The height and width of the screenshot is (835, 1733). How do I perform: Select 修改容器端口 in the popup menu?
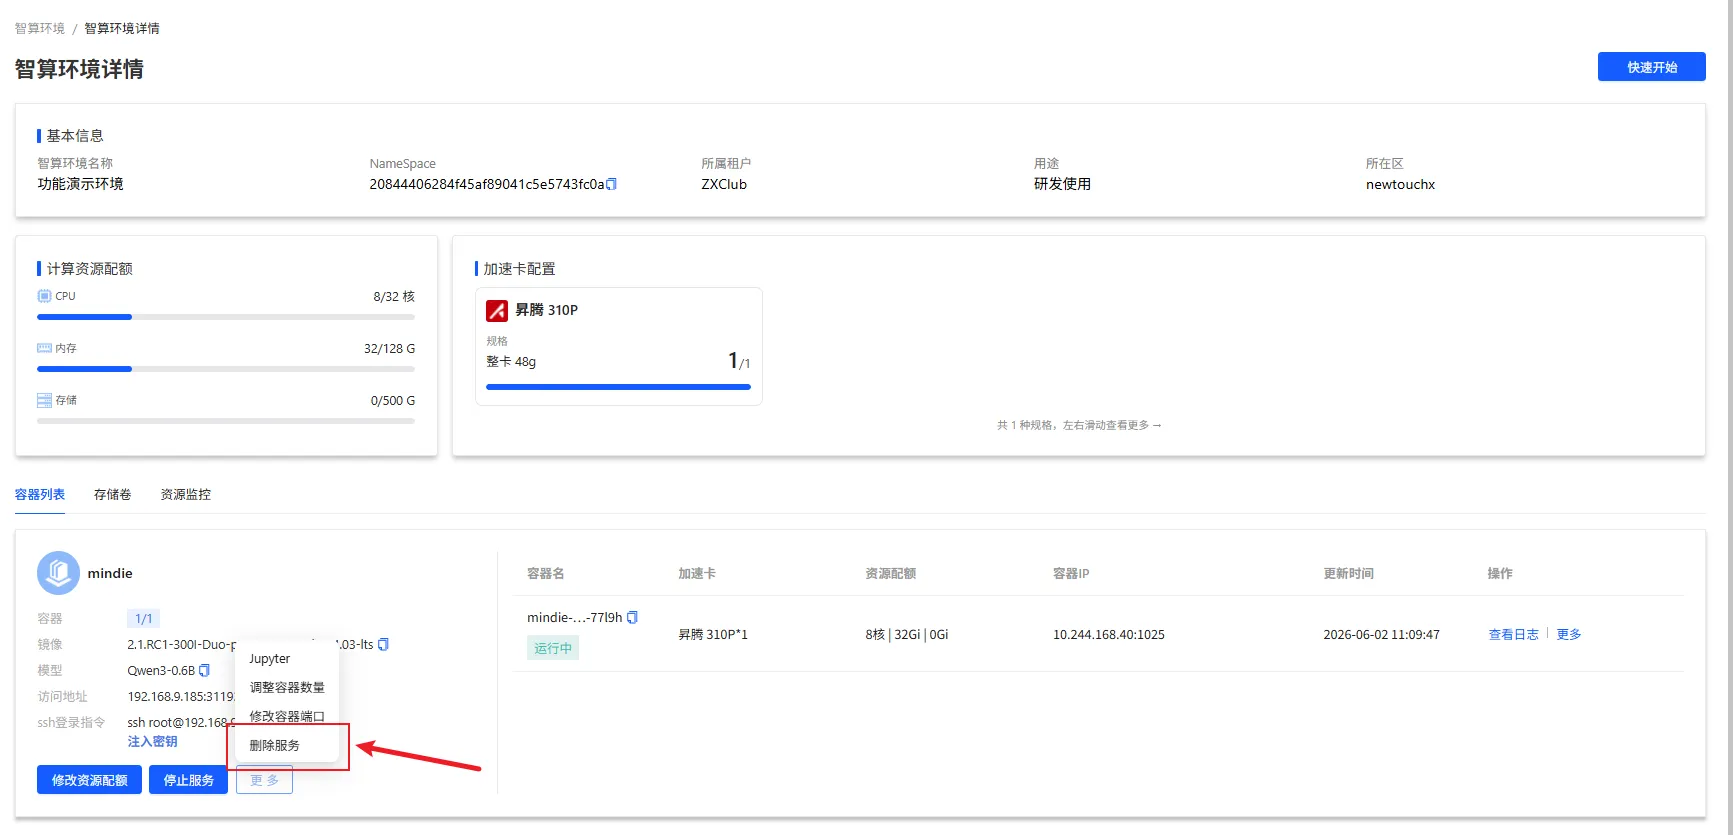(287, 716)
